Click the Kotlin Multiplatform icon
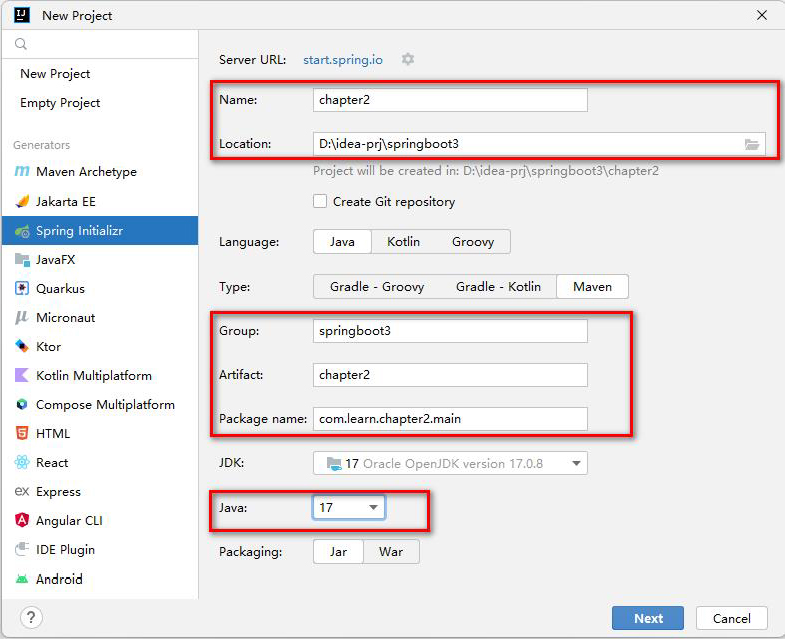Viewport: 785px width, 639px height. click(x=22, y=375)
